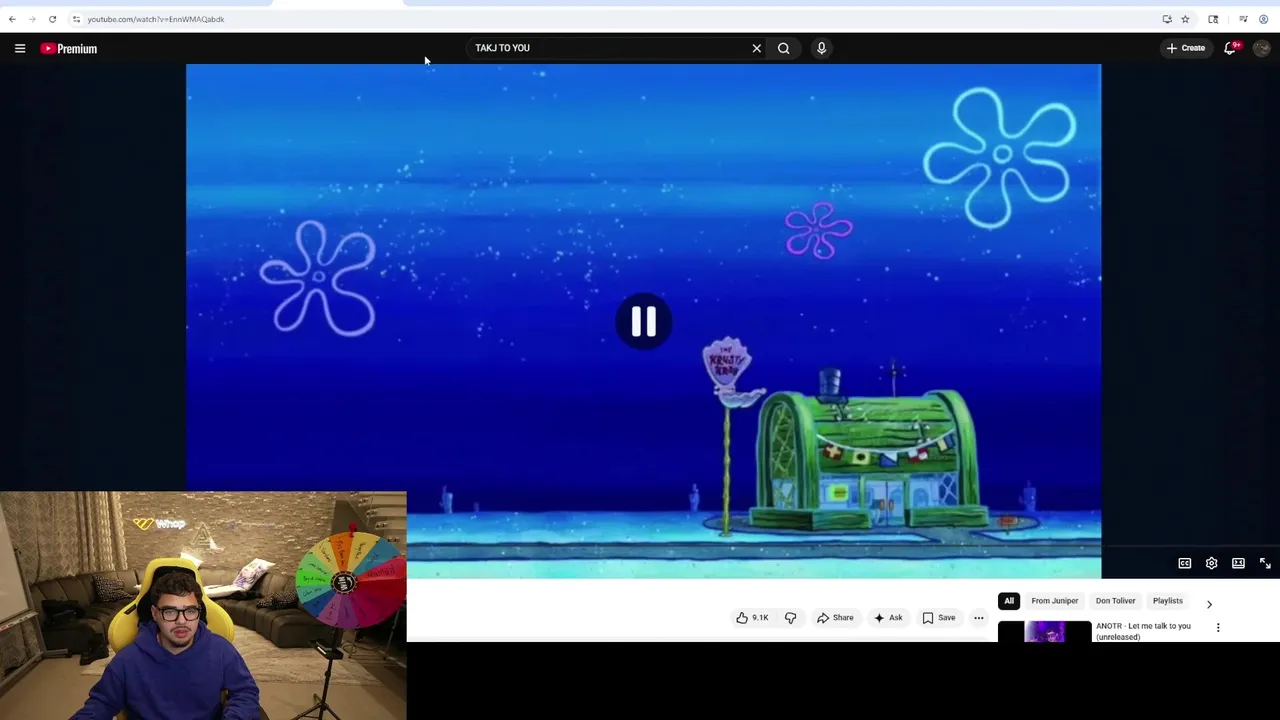Screen dimensions: 1280x720
Task: Open the browser media control icon
Action: click(x=1243, y=19)
